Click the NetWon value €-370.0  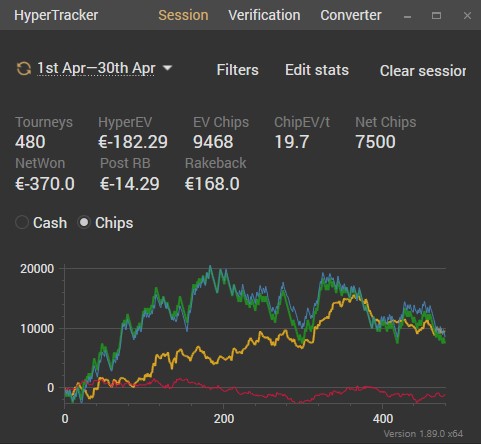point(45,184)
